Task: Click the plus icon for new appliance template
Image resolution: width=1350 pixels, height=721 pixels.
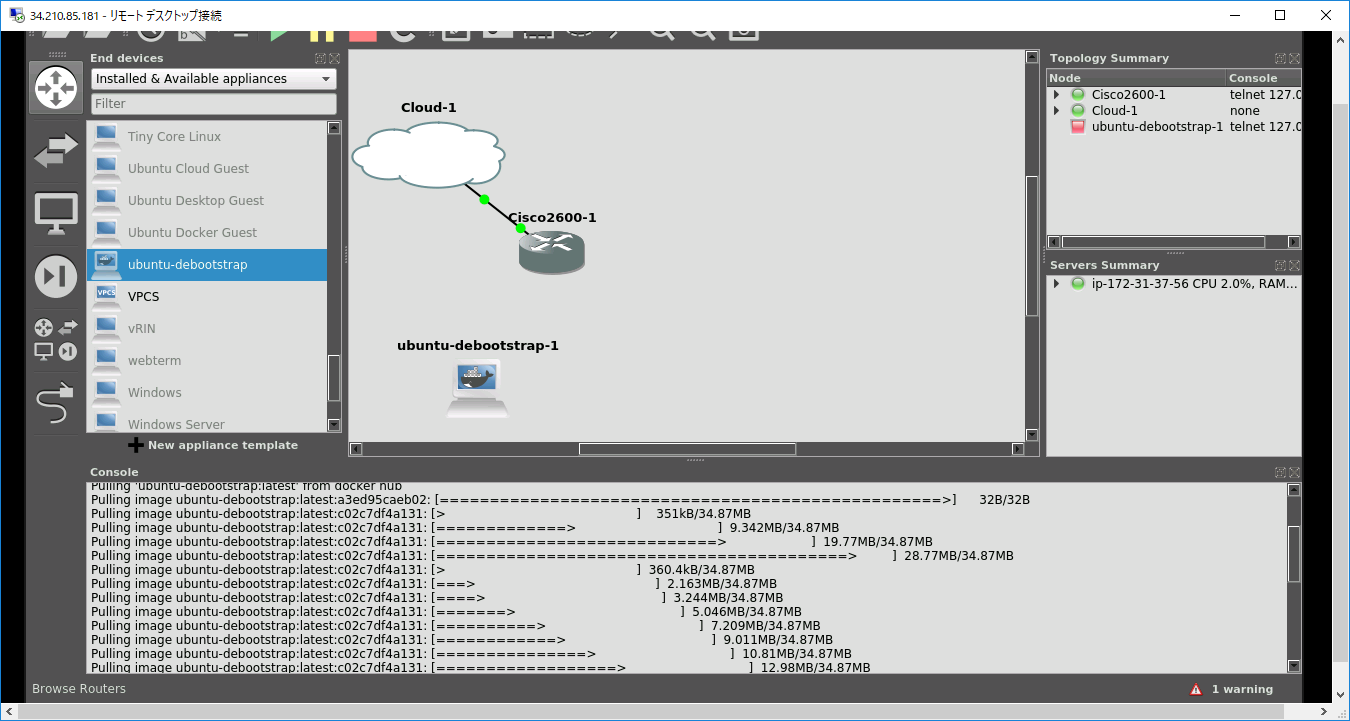Action: tap(136, 445)
